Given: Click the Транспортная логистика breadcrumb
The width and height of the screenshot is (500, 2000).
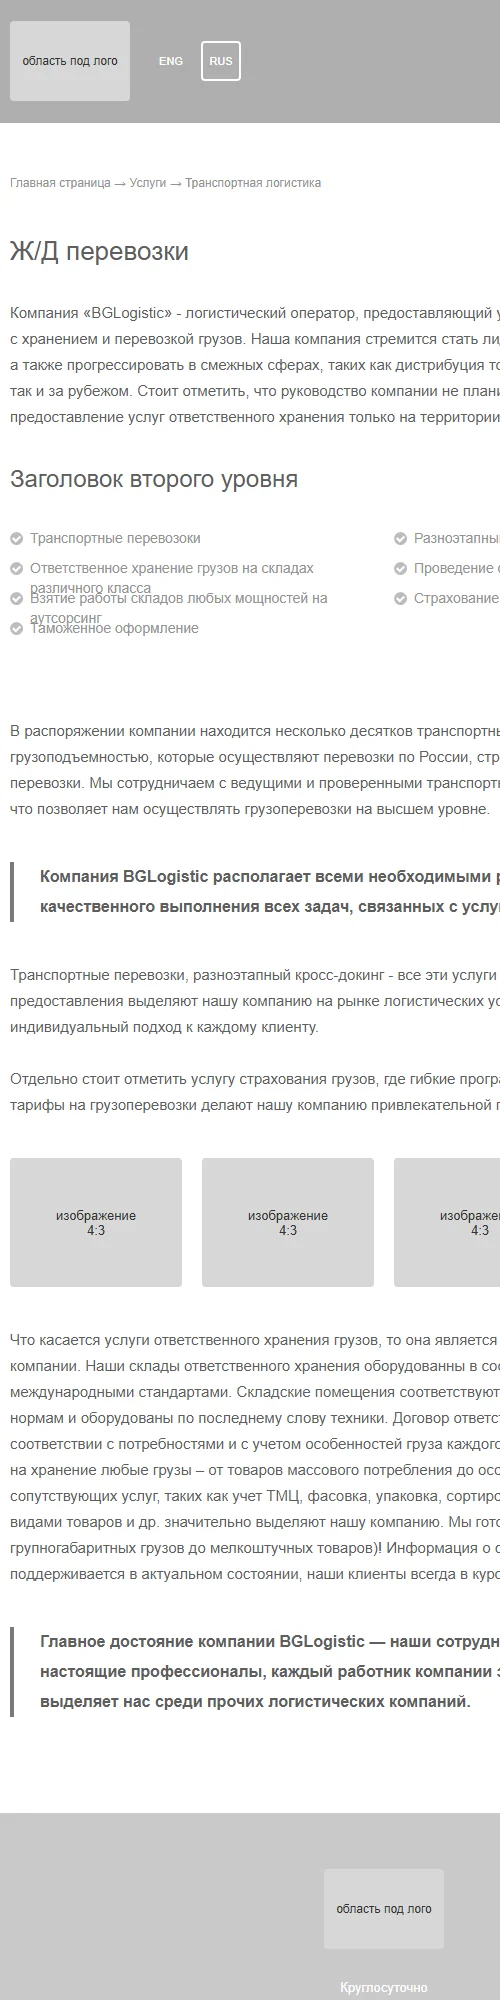Looking at the screenshot, I should (x=253, y=183).
